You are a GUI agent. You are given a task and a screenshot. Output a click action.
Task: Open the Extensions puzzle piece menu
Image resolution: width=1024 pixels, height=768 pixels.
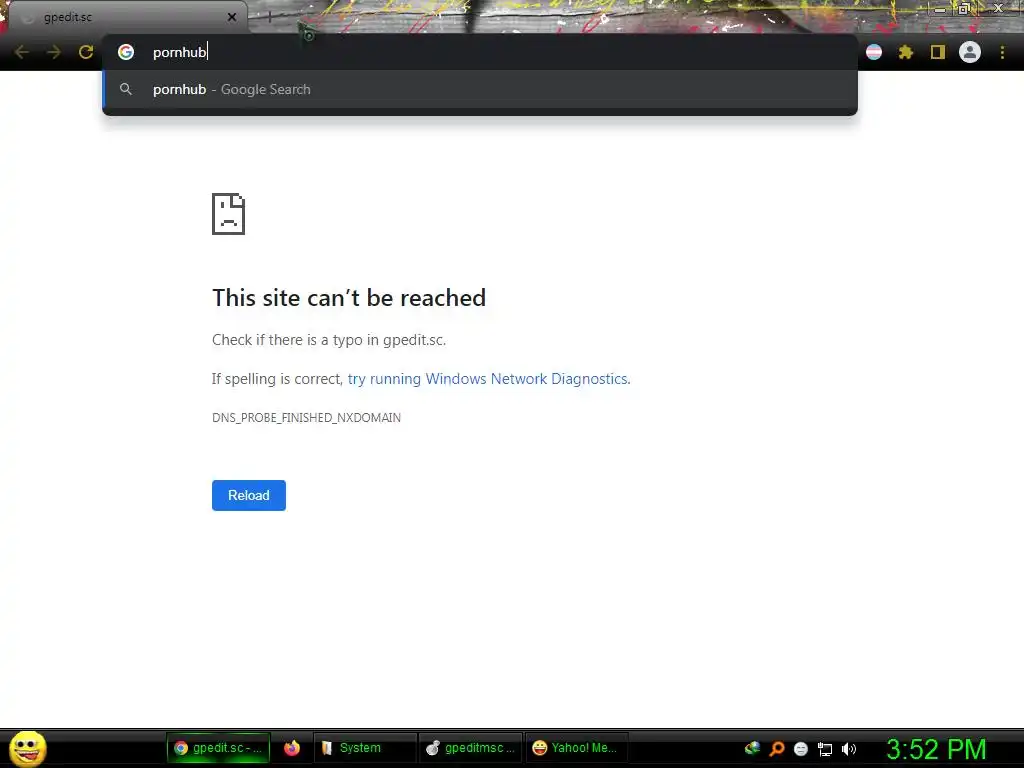point(906,52)
